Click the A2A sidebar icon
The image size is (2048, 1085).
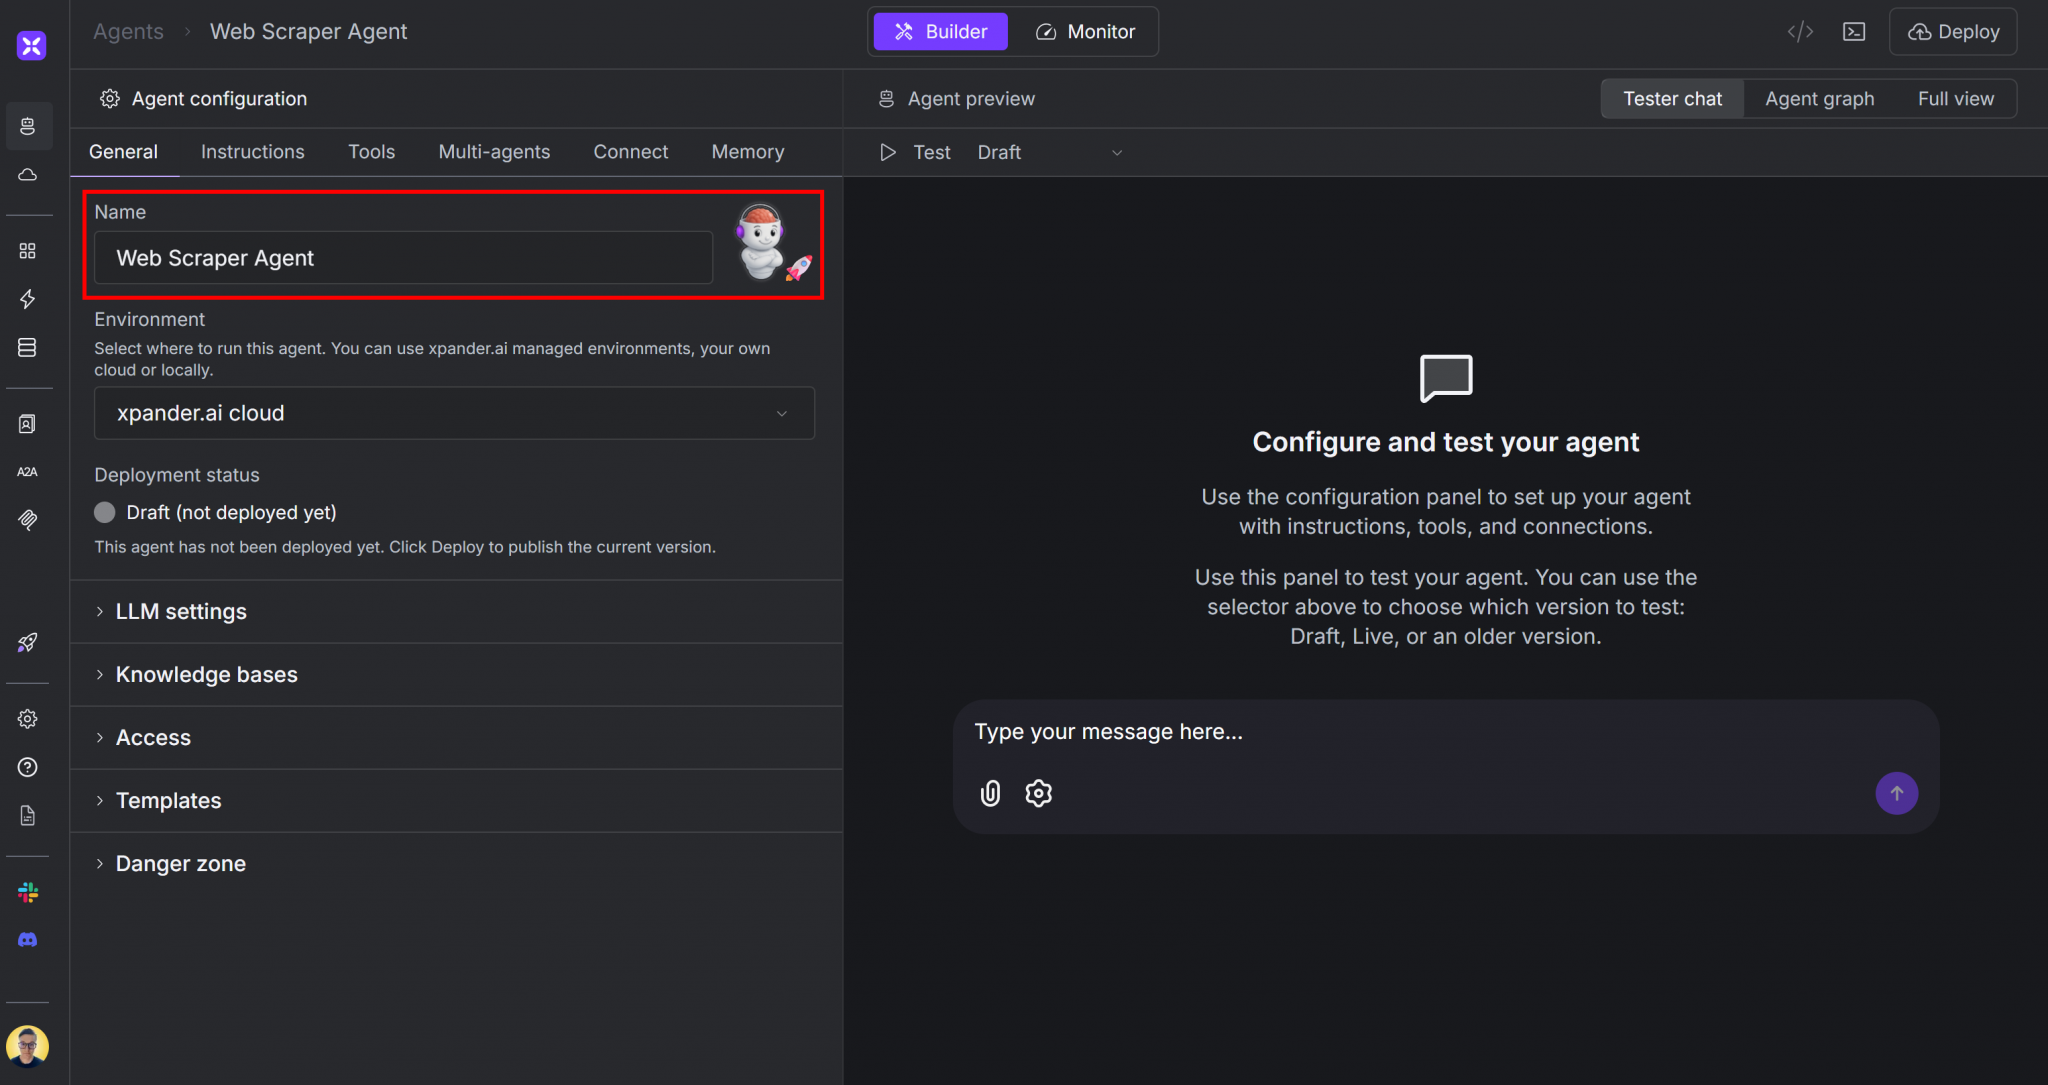coord(28,472)
